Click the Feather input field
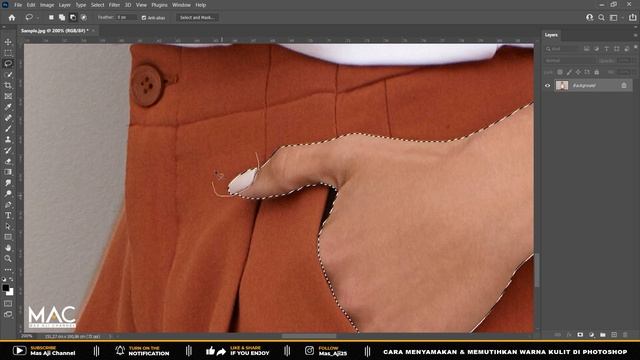Image resolution: width=640 pixels, height=360 pixels. point(127,18)
